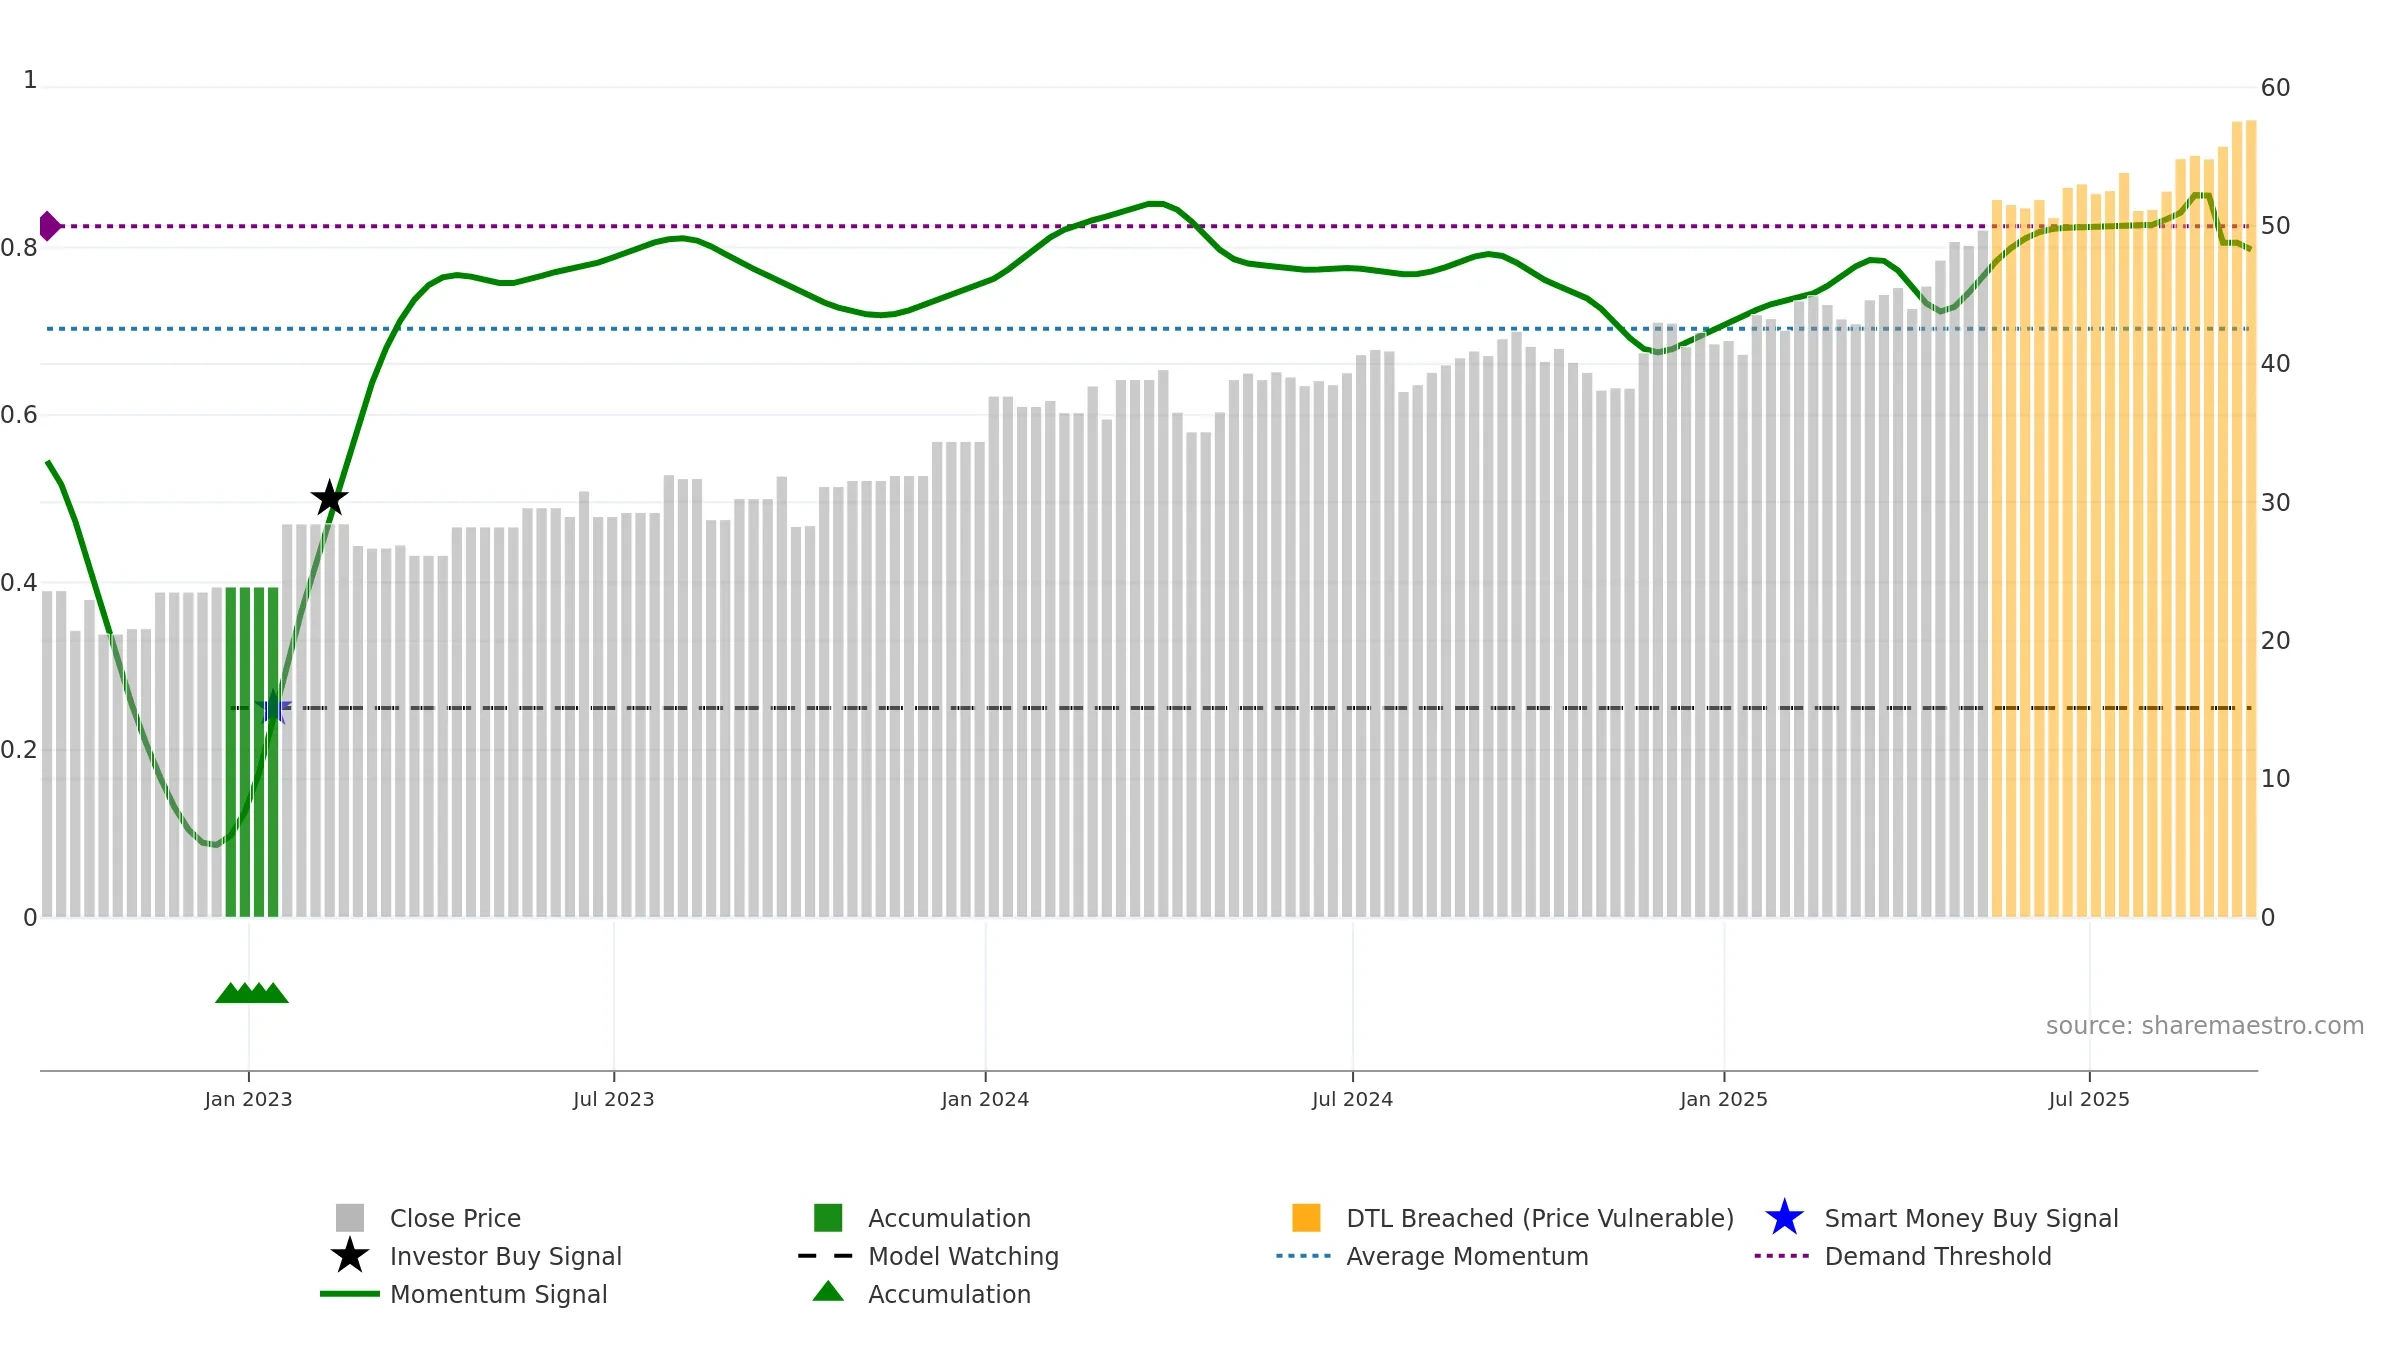
Task: Toggle DTL Breached (Price Vulnerable) legend entry
Action: 1513,1218
